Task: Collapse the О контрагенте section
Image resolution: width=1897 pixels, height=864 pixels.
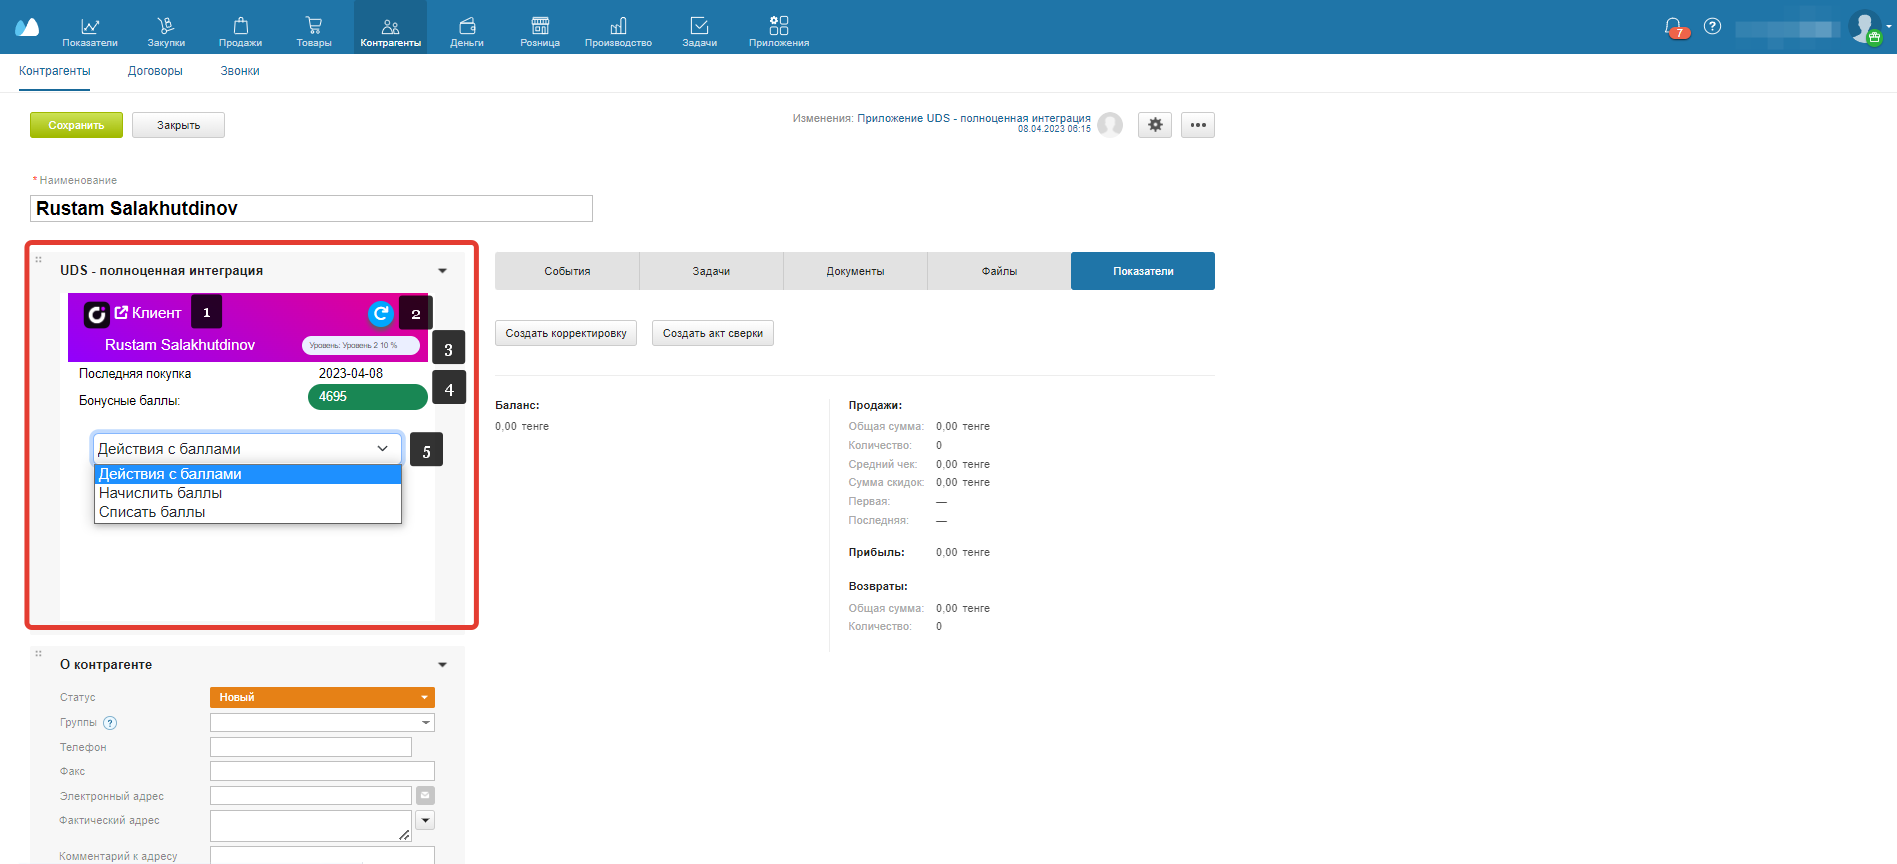Action: point(442,665)
